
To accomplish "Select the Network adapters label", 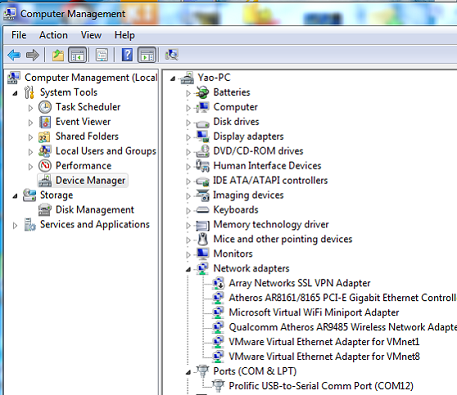I will pos(251,268).
